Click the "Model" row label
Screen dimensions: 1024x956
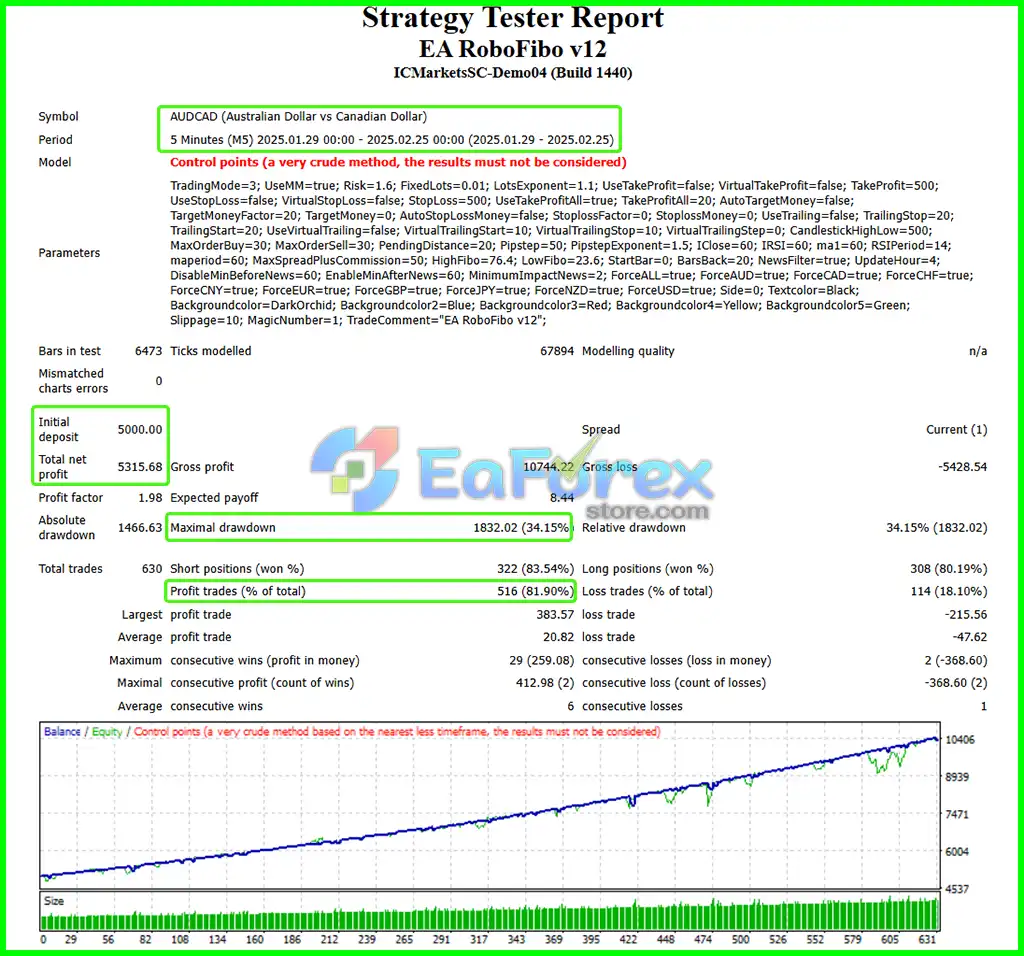tap(55, 162)
